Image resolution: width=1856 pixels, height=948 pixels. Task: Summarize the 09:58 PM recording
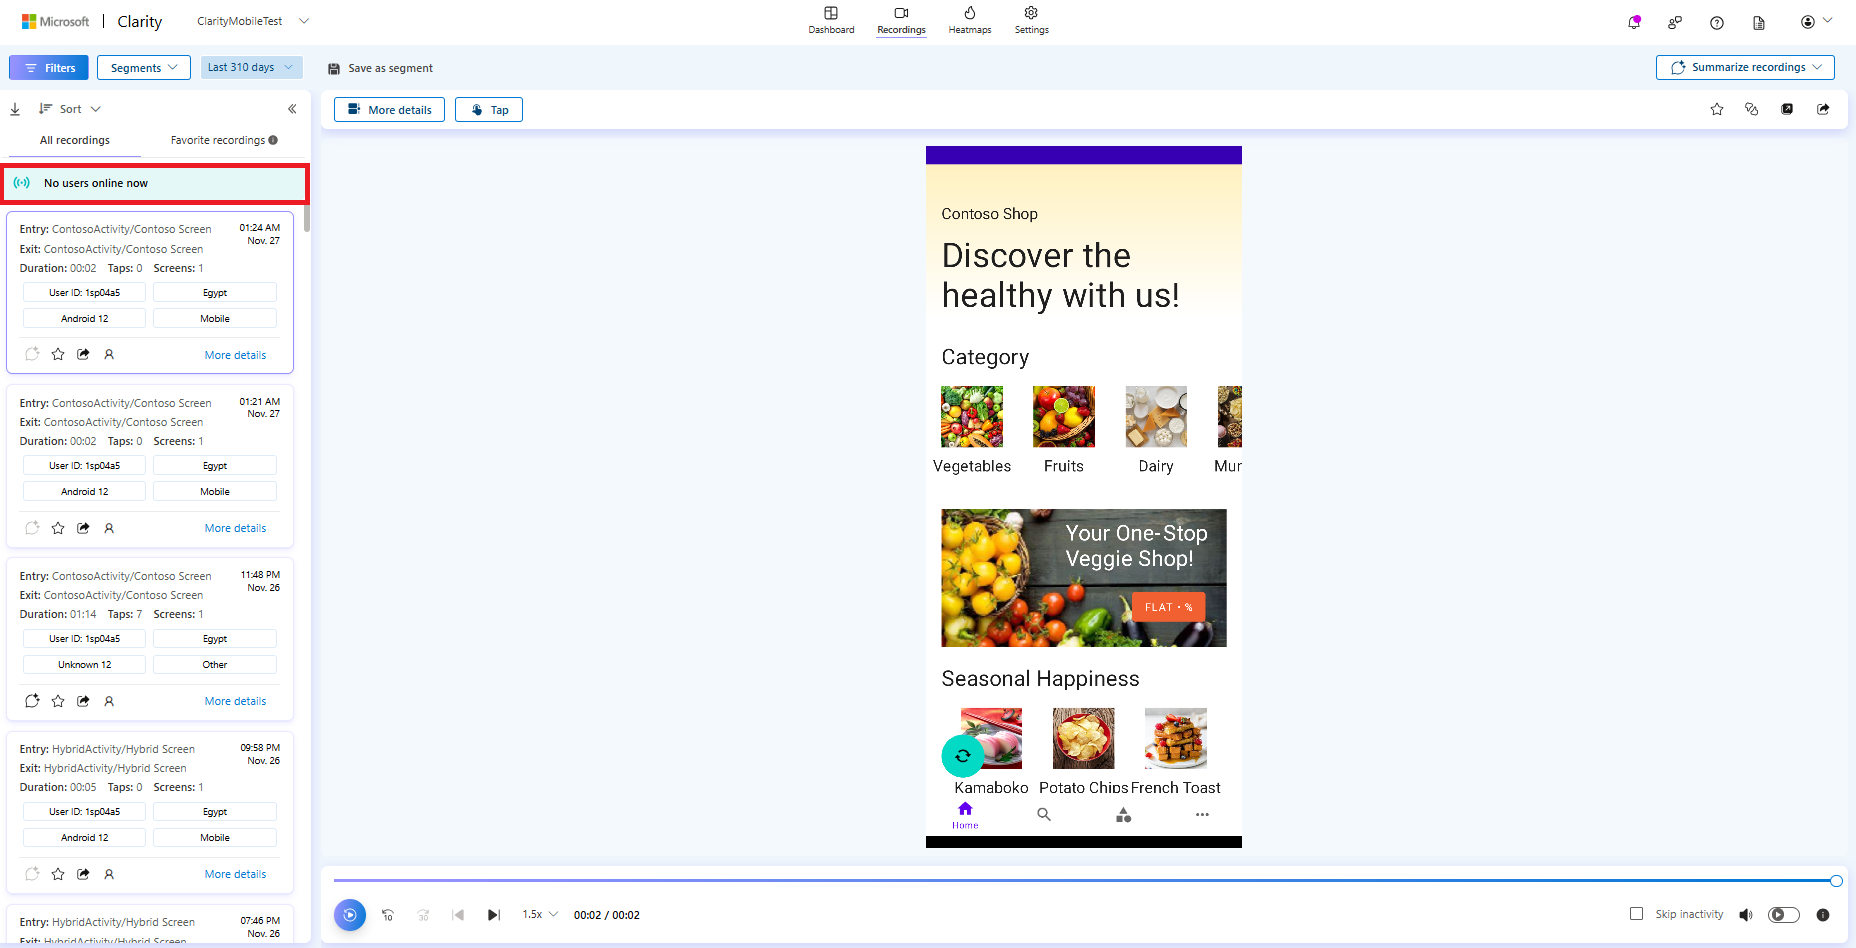coord(32,873)
